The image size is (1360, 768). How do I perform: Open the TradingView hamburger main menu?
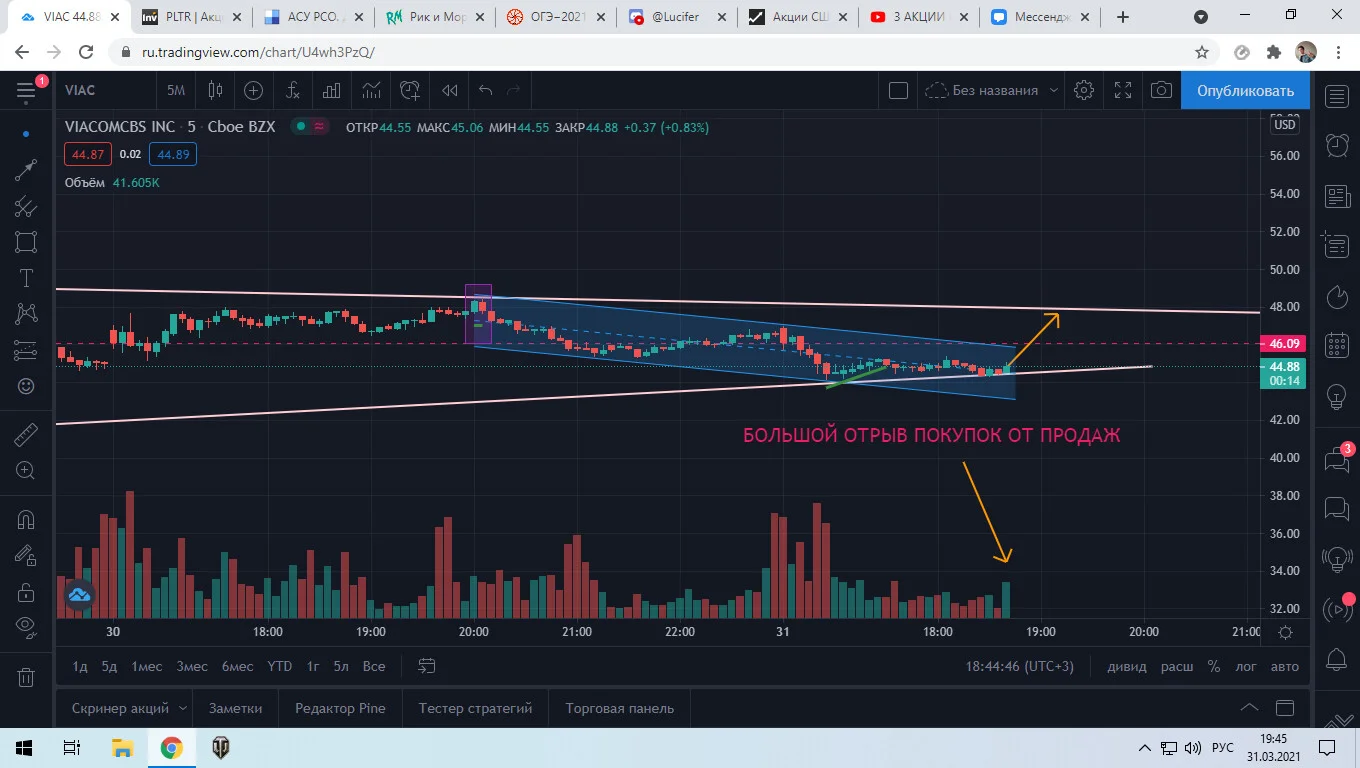pos(26,91)
